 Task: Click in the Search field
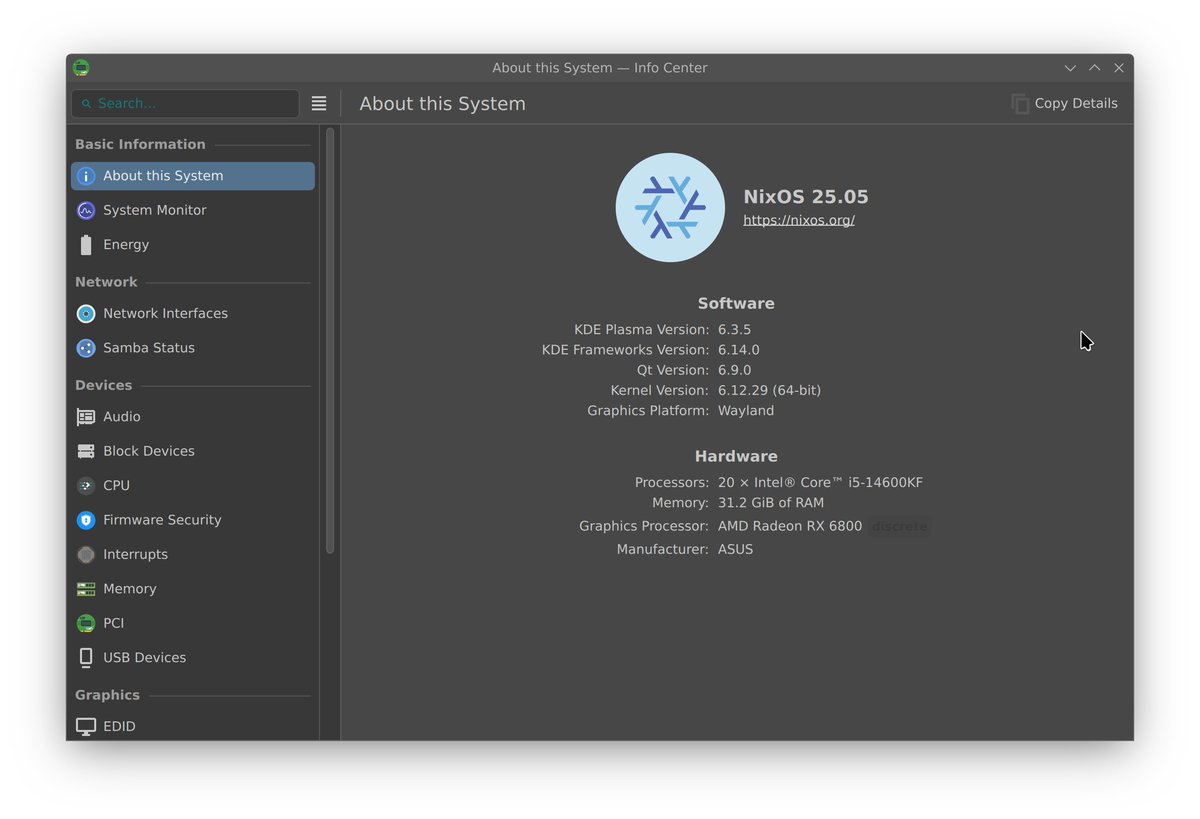pos(185,103)
